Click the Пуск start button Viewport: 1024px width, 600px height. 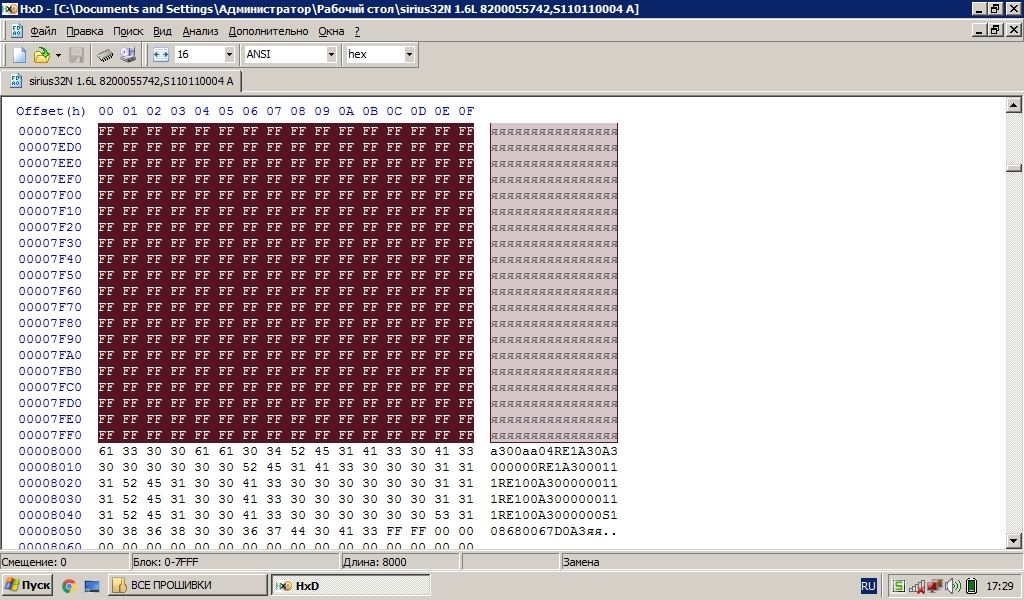point(27,586)
